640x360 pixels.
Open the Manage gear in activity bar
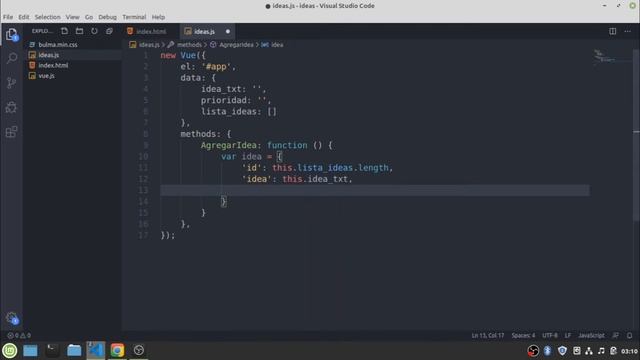[11, 318]
